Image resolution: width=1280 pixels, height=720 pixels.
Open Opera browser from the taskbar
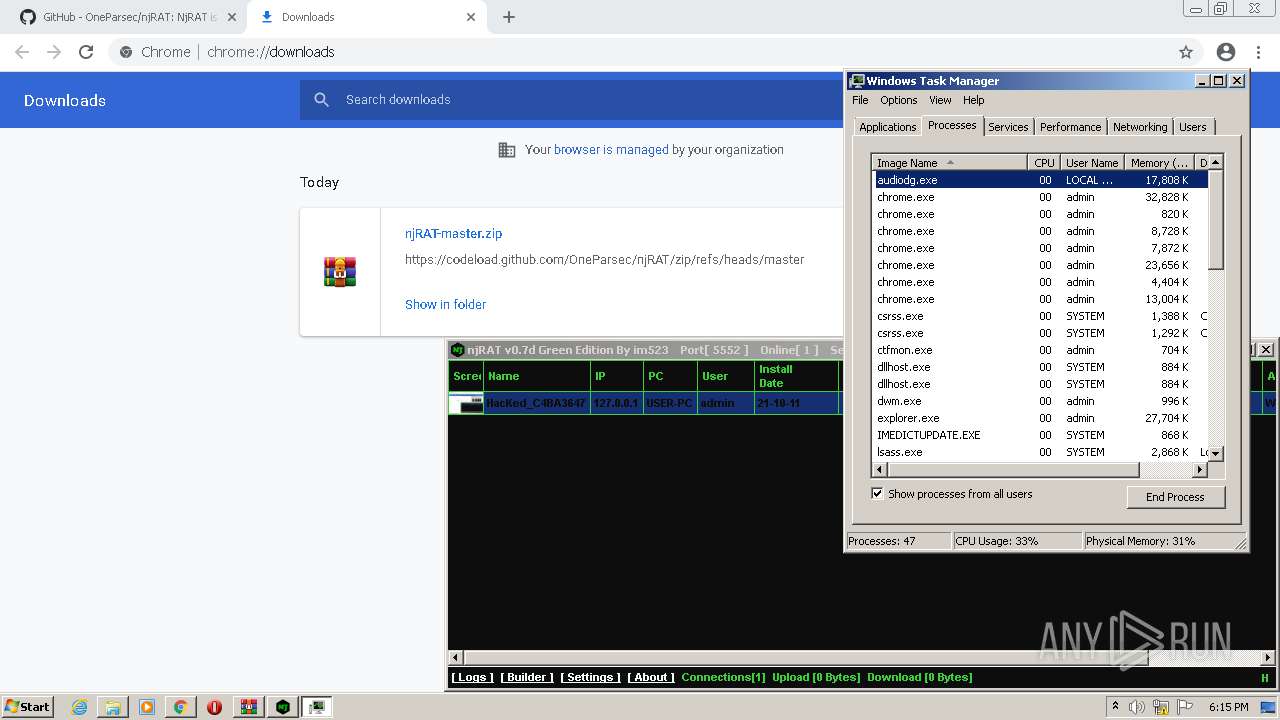click(214, 707)
